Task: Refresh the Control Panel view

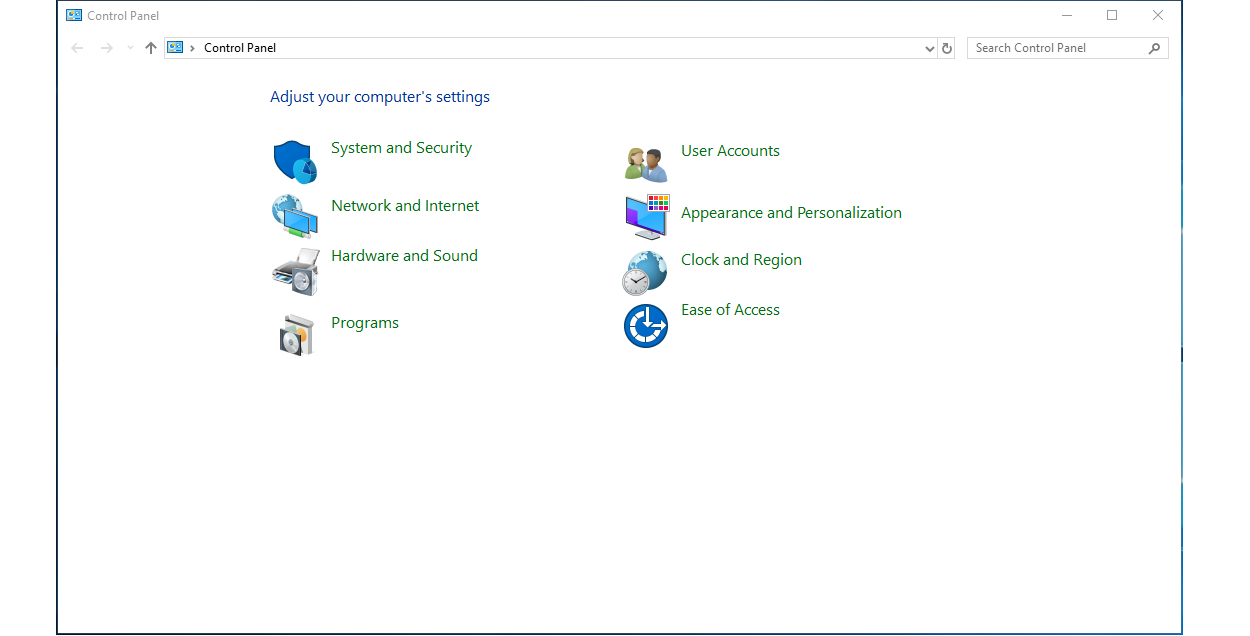Action: tap(946, 47)
